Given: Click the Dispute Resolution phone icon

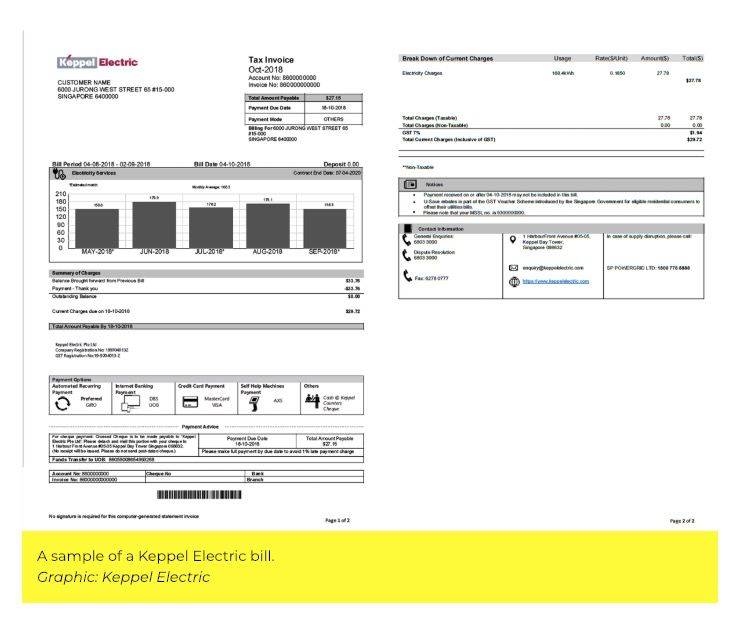Looking at the screenshot, I should click(406, 256).
